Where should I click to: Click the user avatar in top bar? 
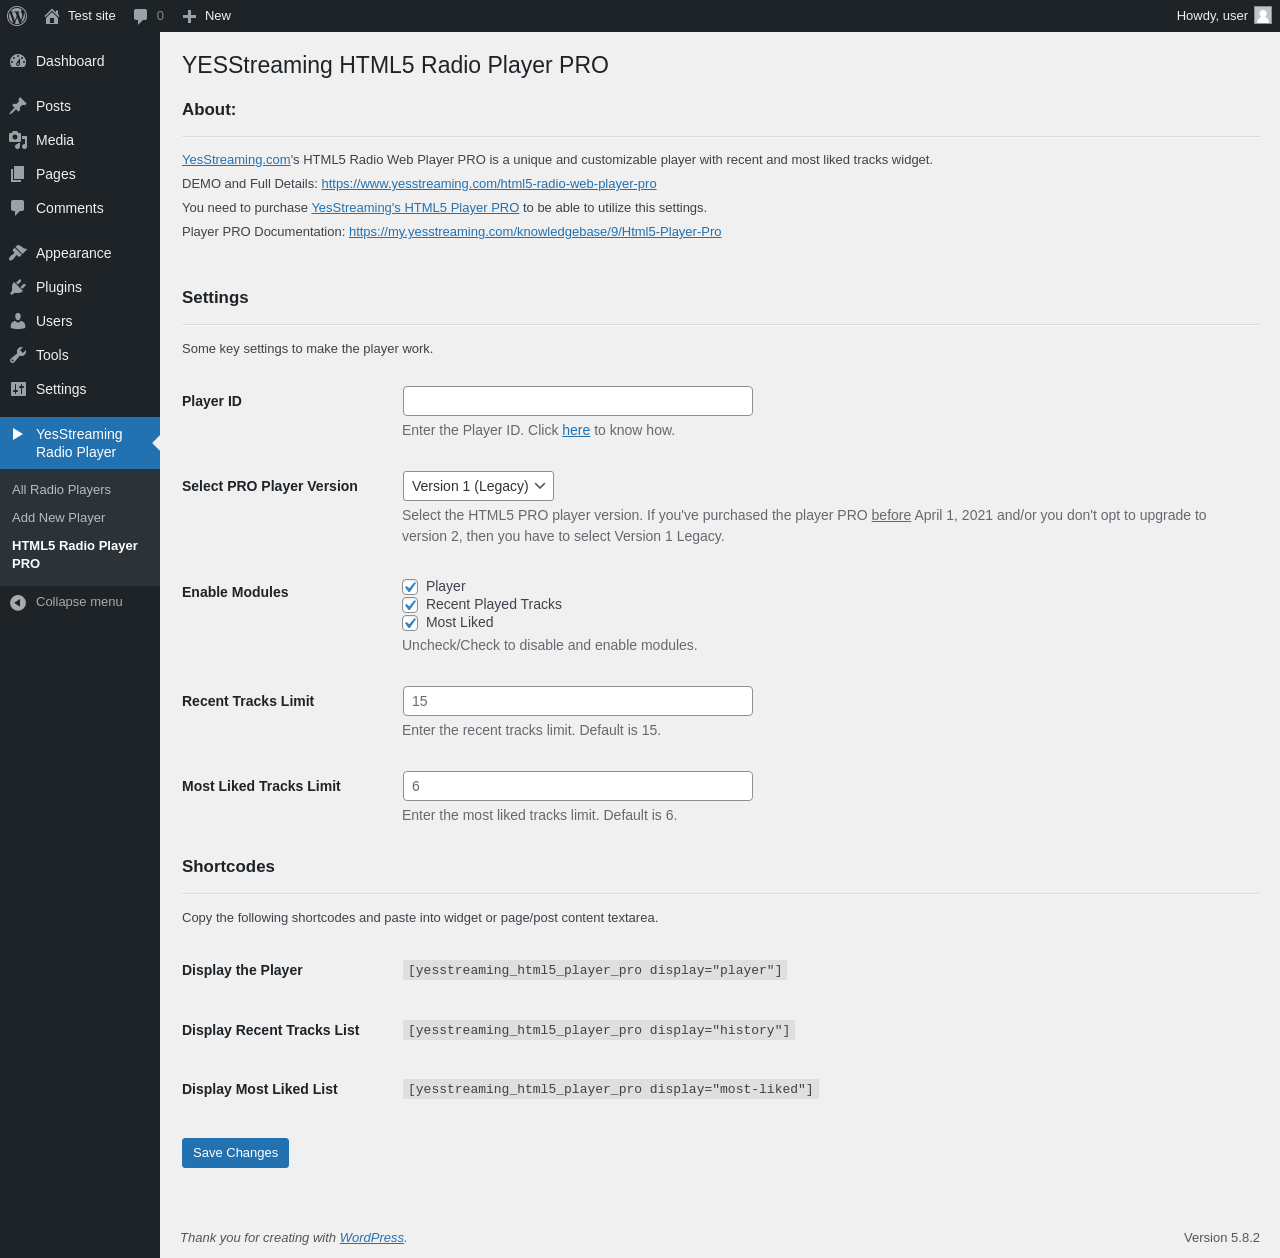coord(1263,15)
